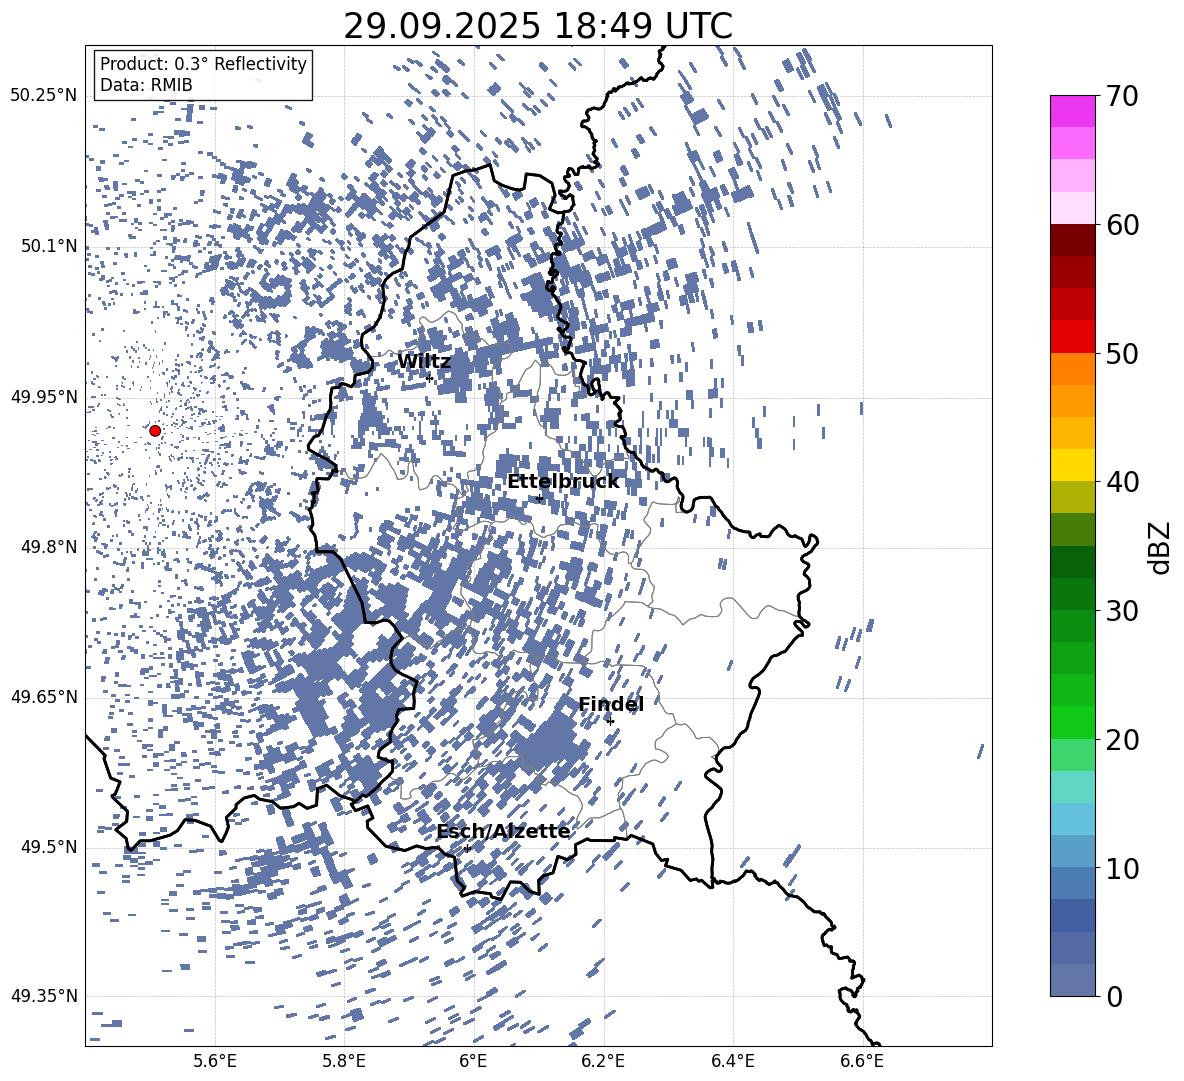Click the 49.65°N latitude label
This screenshot has width=1184, height=1081.
[x=44, y=697]
